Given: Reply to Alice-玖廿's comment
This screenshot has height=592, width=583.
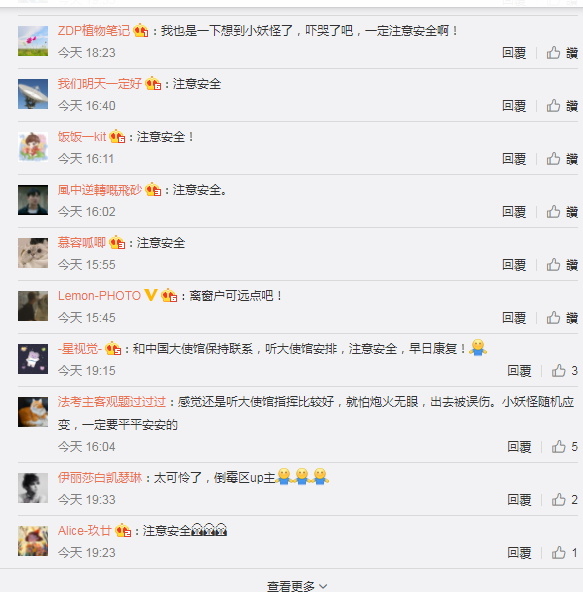Looking at the screenshot, I should pyautogui.click(x=519, y=553).
